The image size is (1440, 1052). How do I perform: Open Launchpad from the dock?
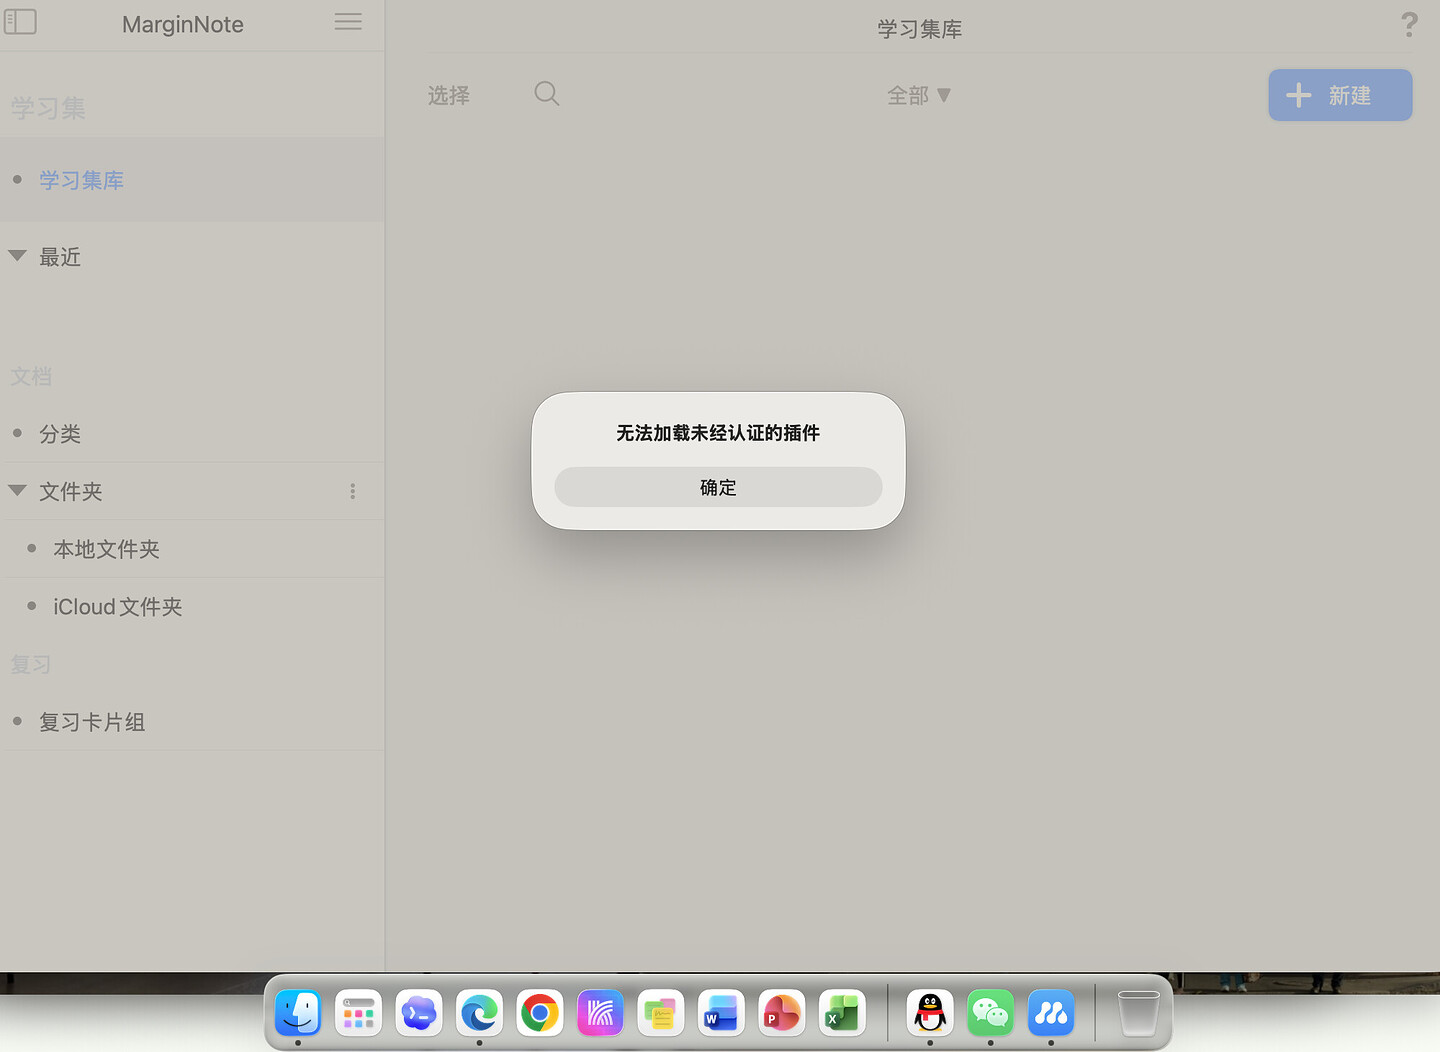[x=358, y=1013]
